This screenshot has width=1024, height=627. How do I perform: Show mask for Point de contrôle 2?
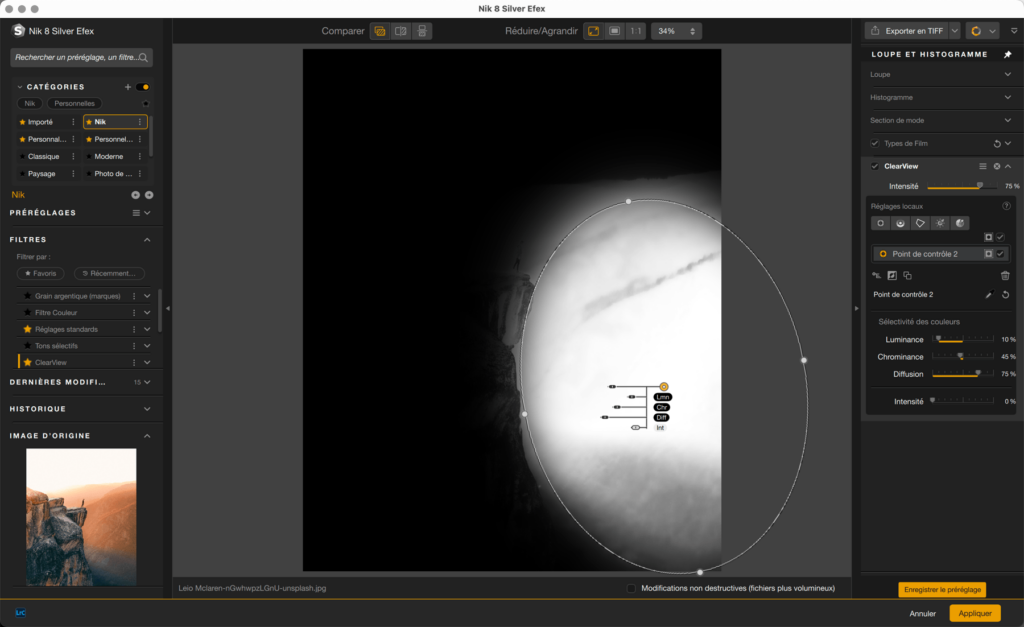pos(989,253)
